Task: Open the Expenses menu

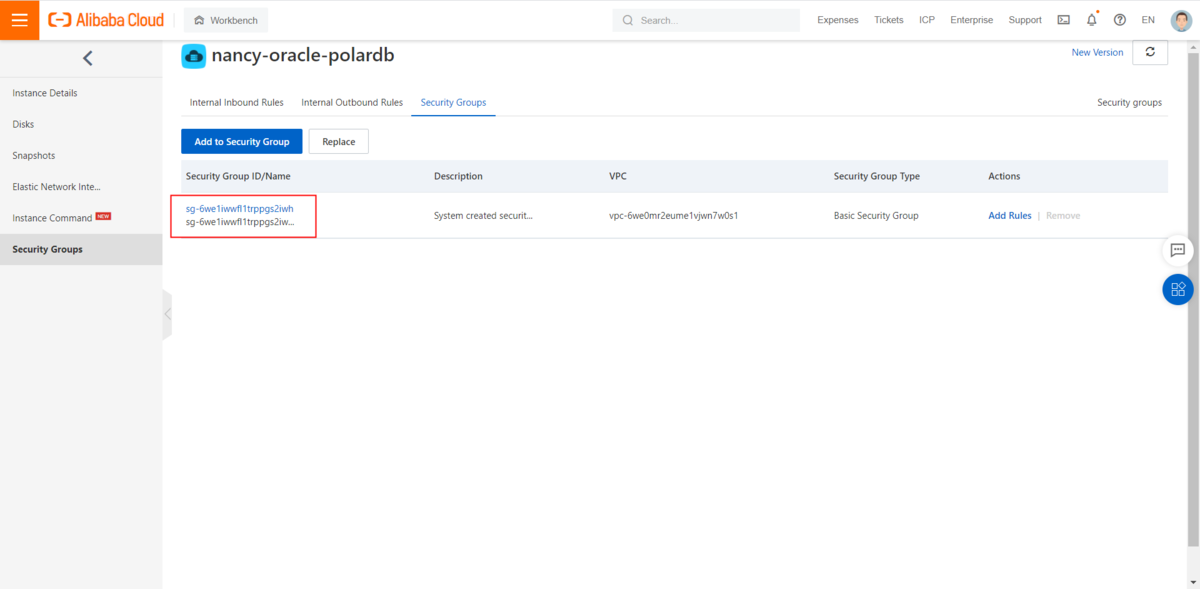Action: pyautogui.click(x=838, y=20)
